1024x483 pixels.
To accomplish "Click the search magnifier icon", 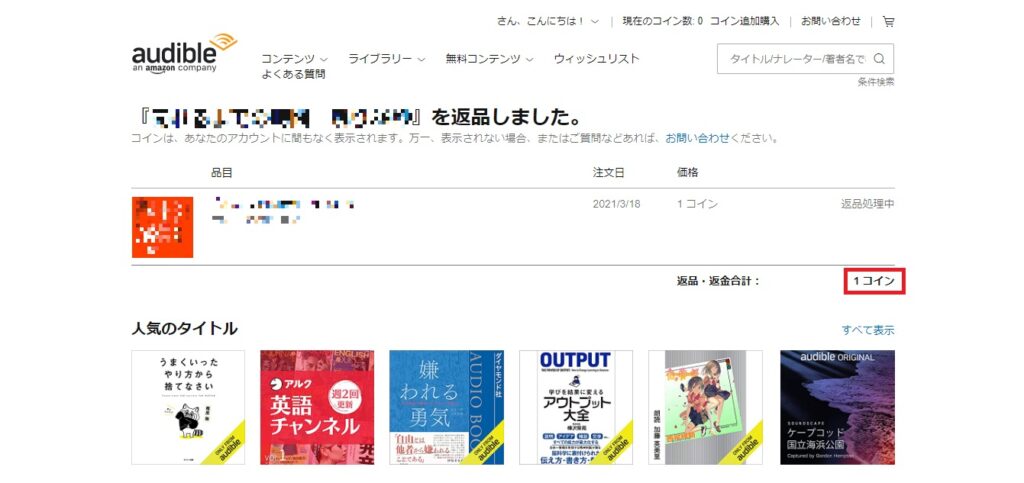I will (x=879, y=59).
